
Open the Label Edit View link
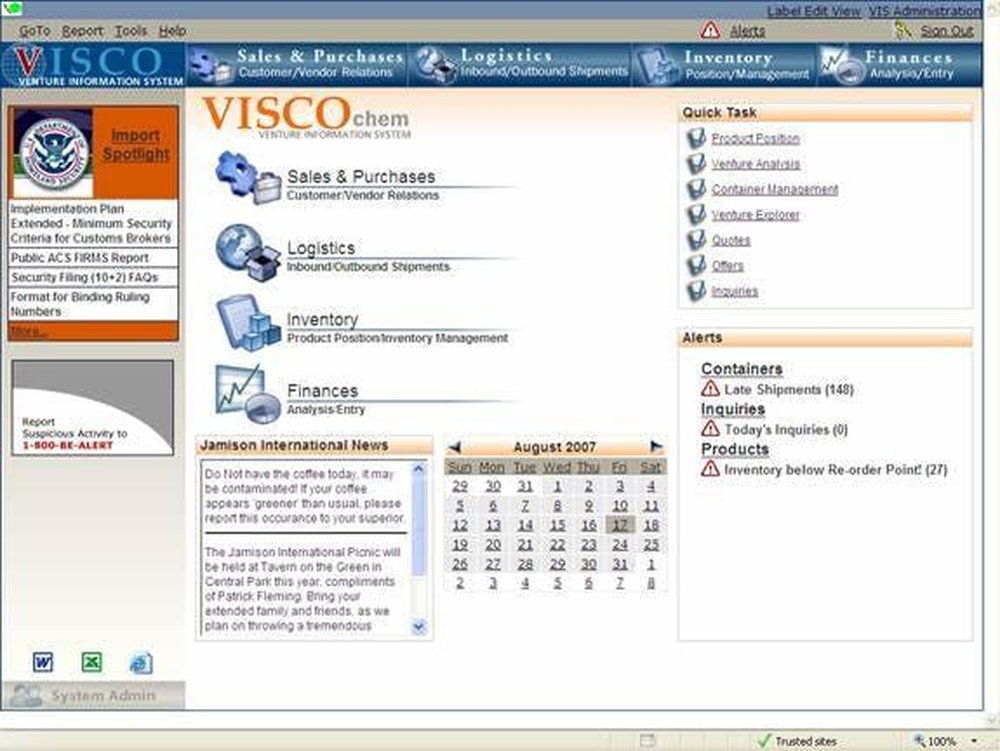pos(814,11)
